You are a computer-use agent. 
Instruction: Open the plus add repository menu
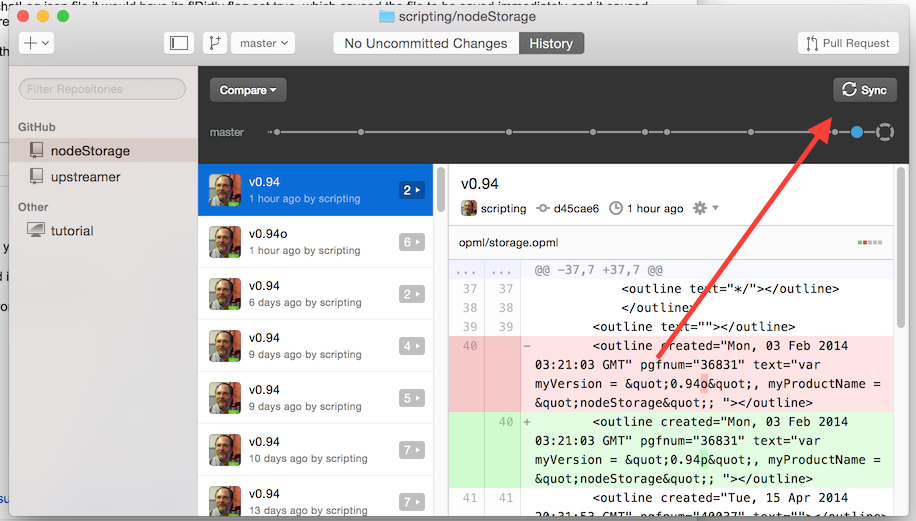pyautogui.click(x=37, y=43)
